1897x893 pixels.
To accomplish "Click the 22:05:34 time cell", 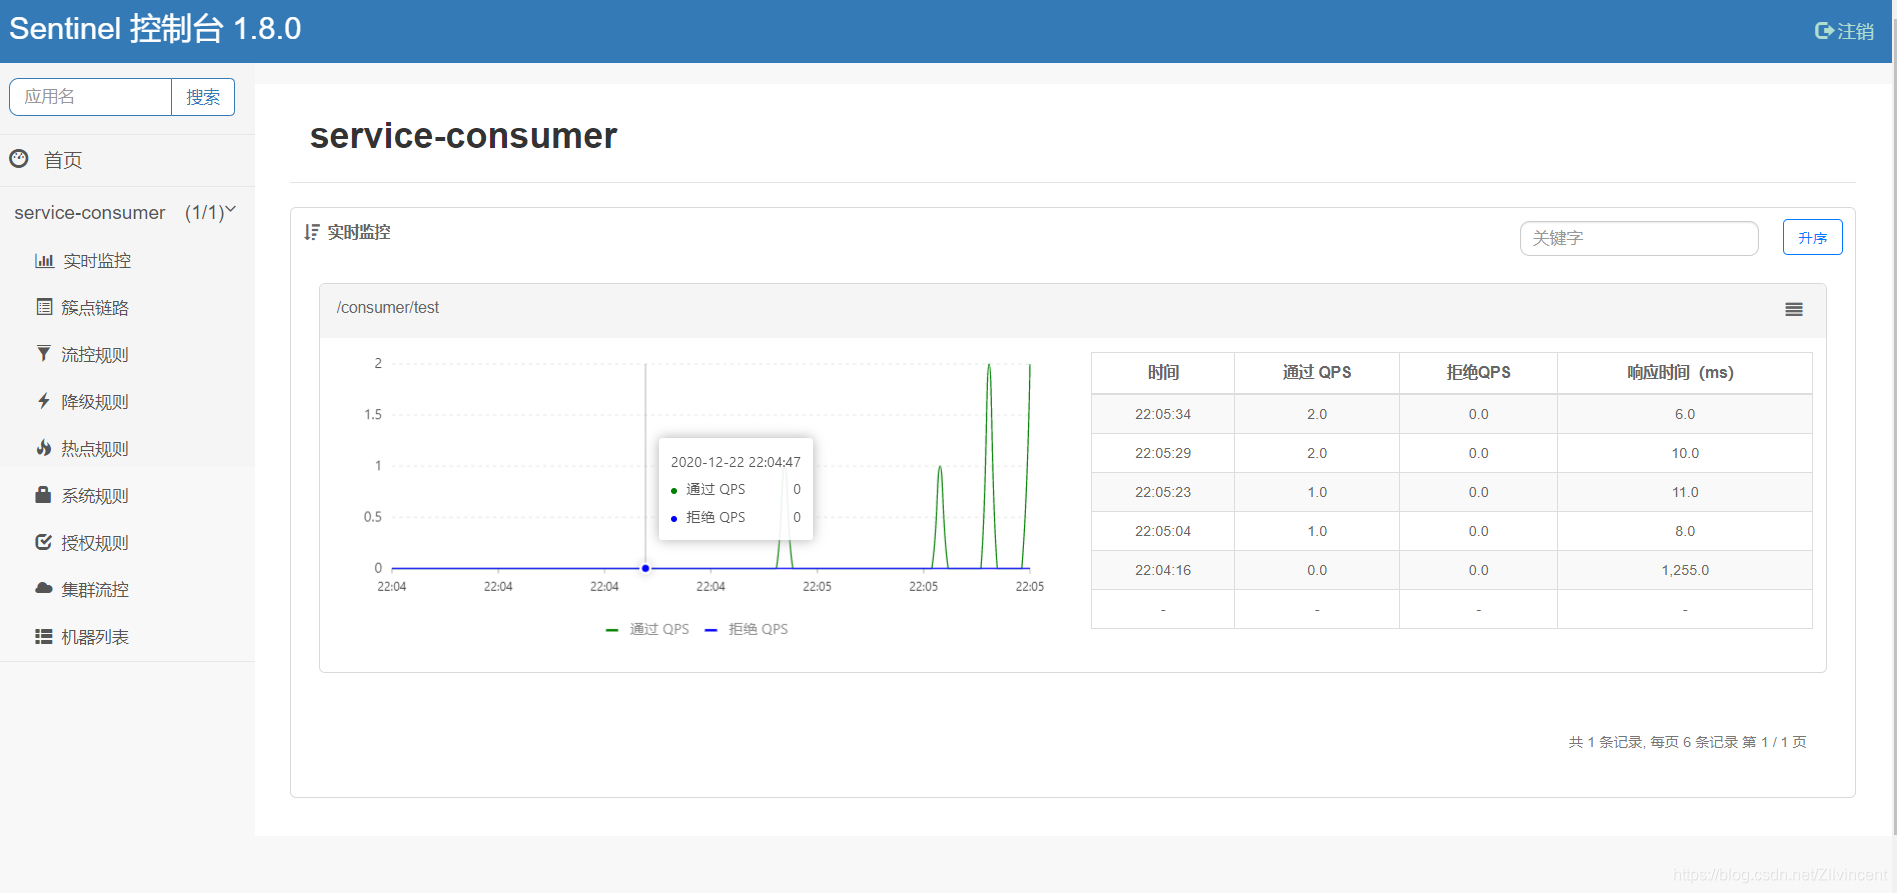I will point(1163,414).
